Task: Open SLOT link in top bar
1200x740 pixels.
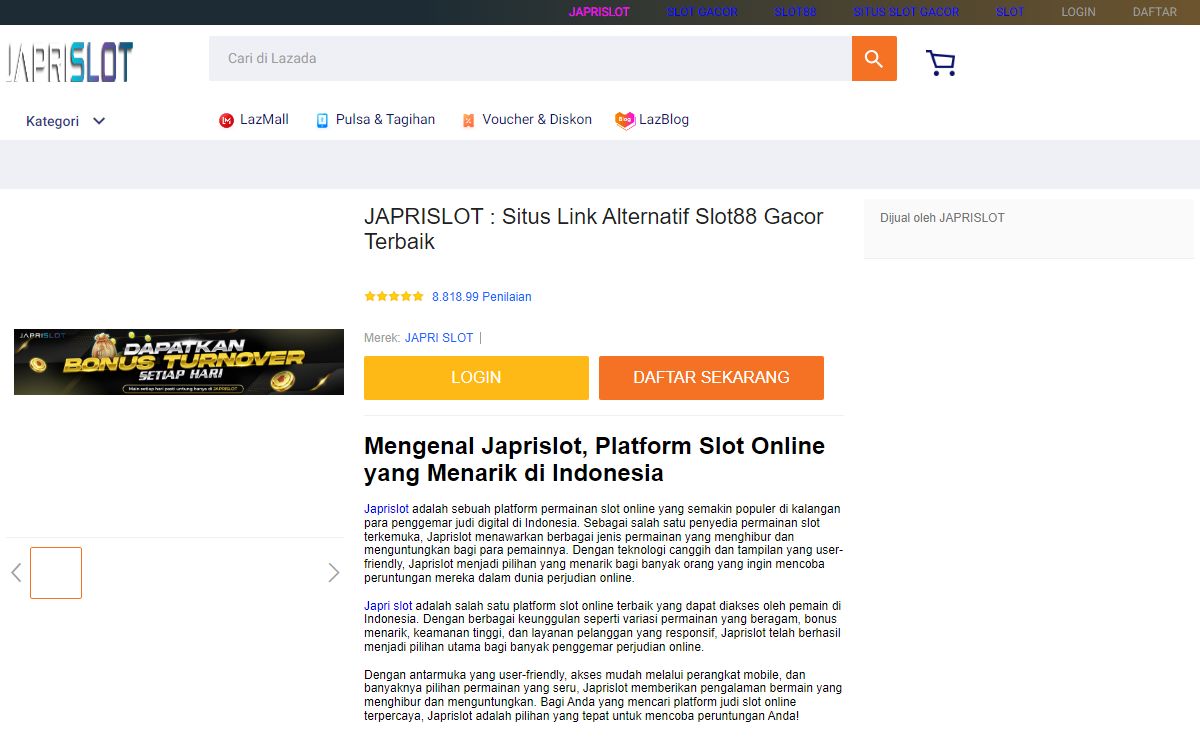Action: pyautogui.click(x=1010, y=12)
